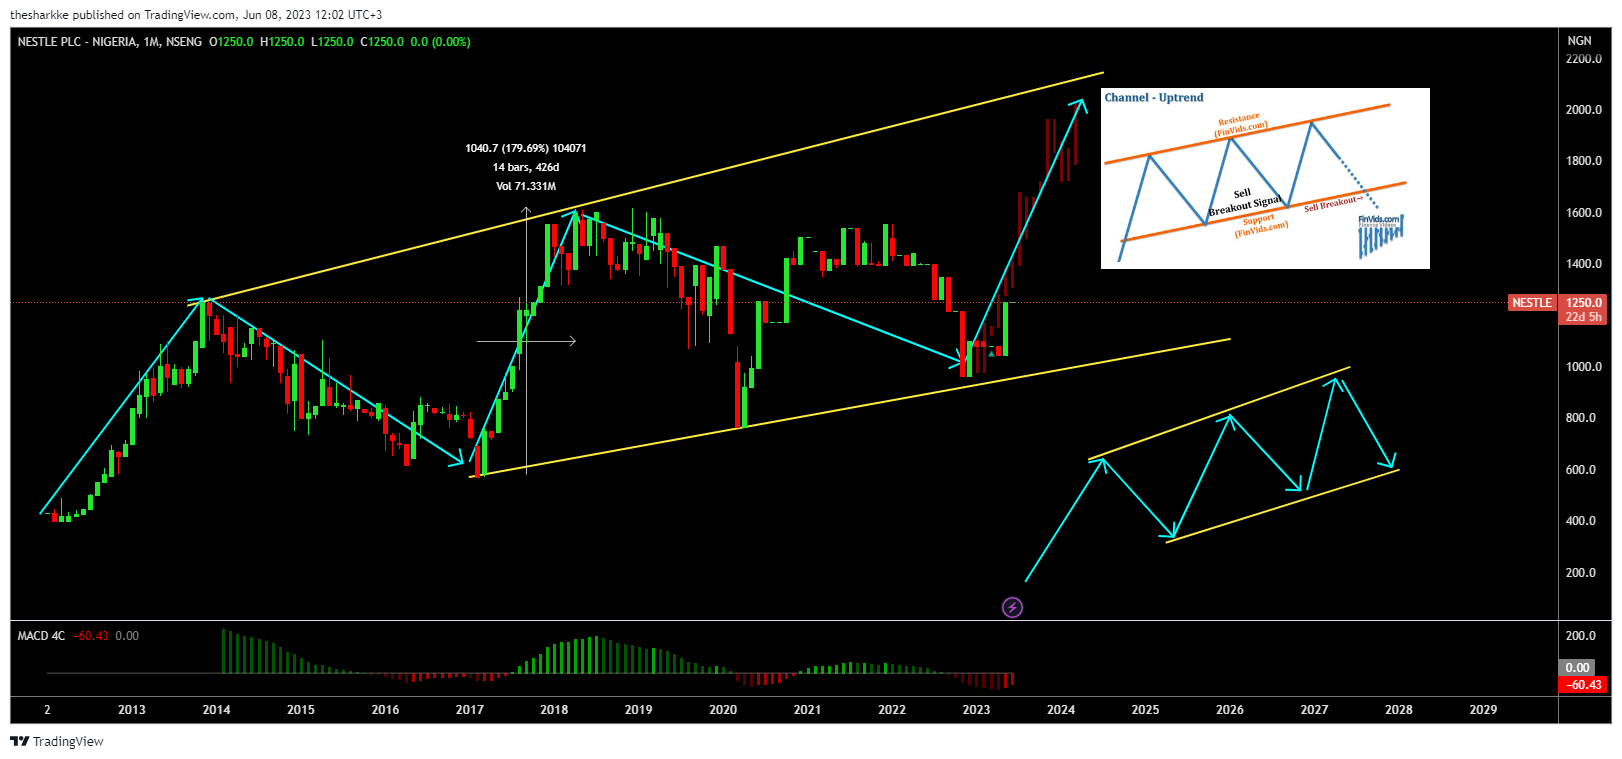Screen dimensions: 1622x759
Task: Click the 200.0 price axis label in main chart
Action: [1580, 573]
